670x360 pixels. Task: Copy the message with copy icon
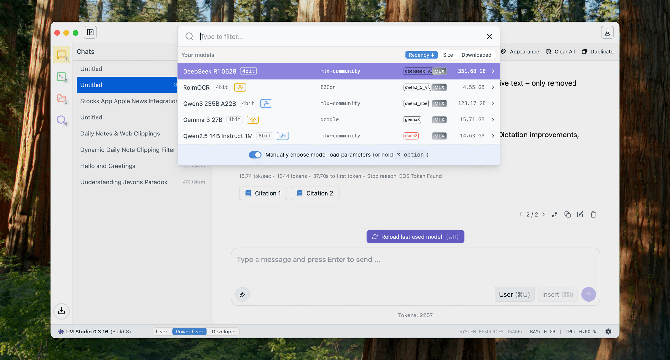pos(567,214)
